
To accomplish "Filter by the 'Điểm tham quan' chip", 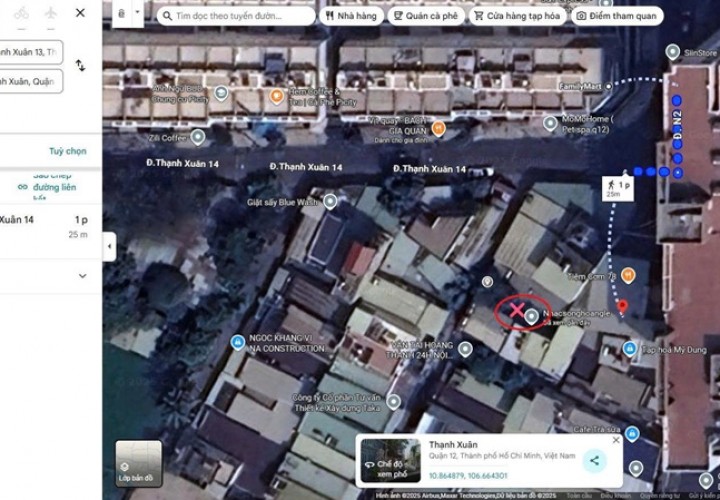I will (617, 16).
